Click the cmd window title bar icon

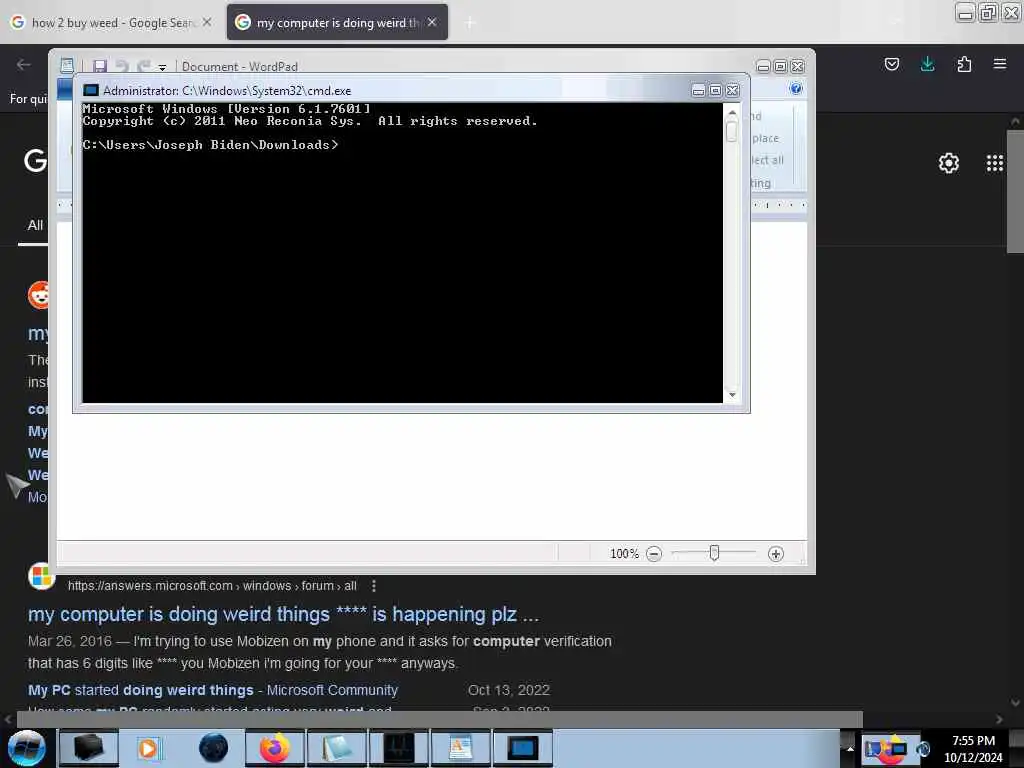click(x=91, y=90)
